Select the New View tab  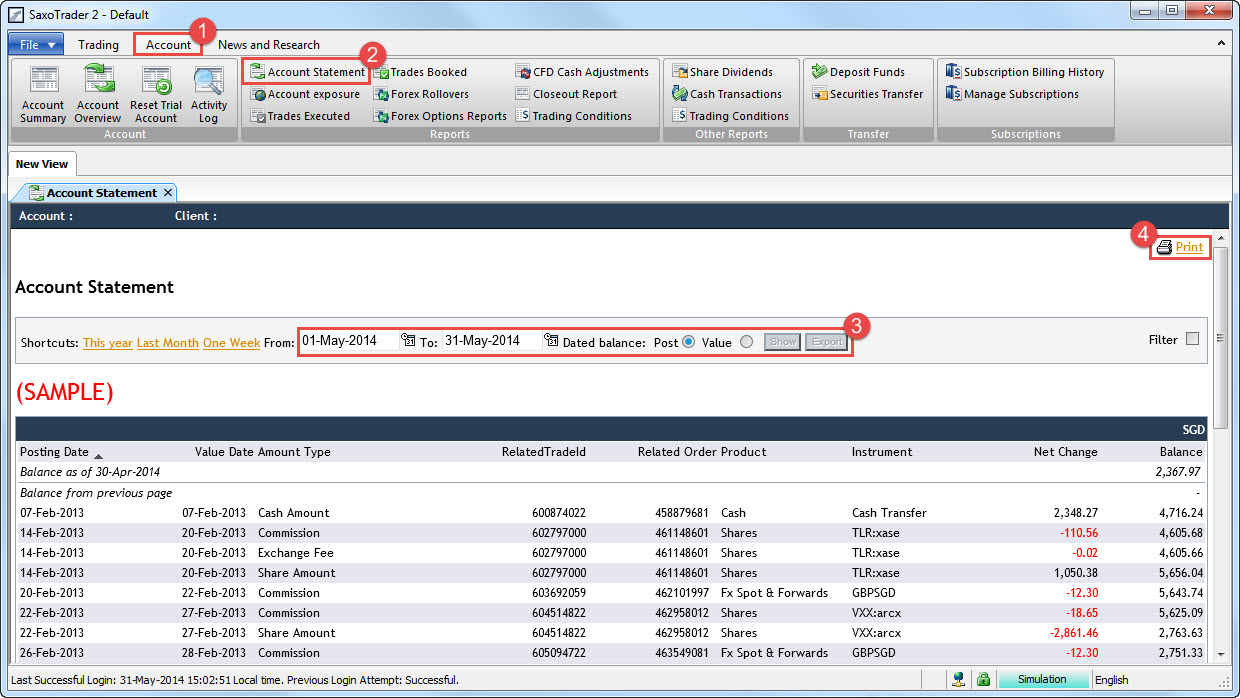41,164
